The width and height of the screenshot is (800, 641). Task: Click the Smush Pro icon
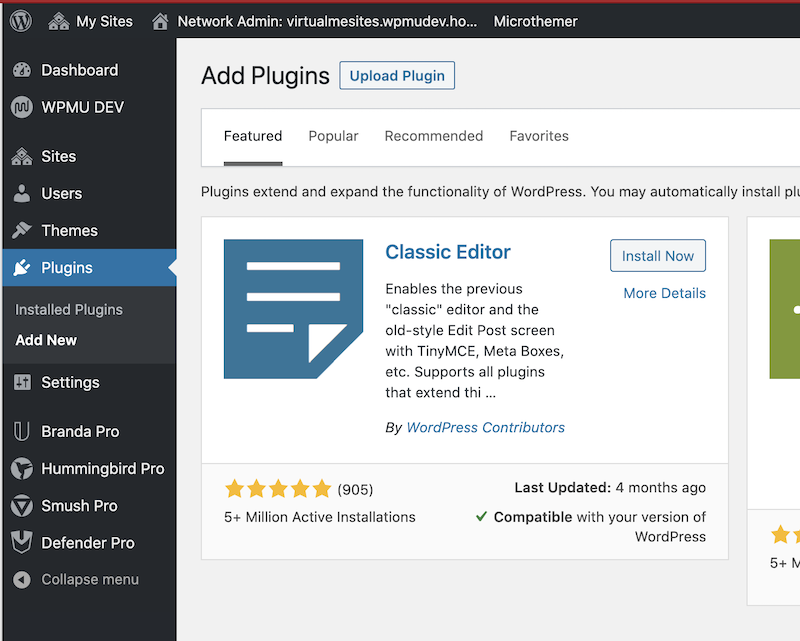coord(22,506)
